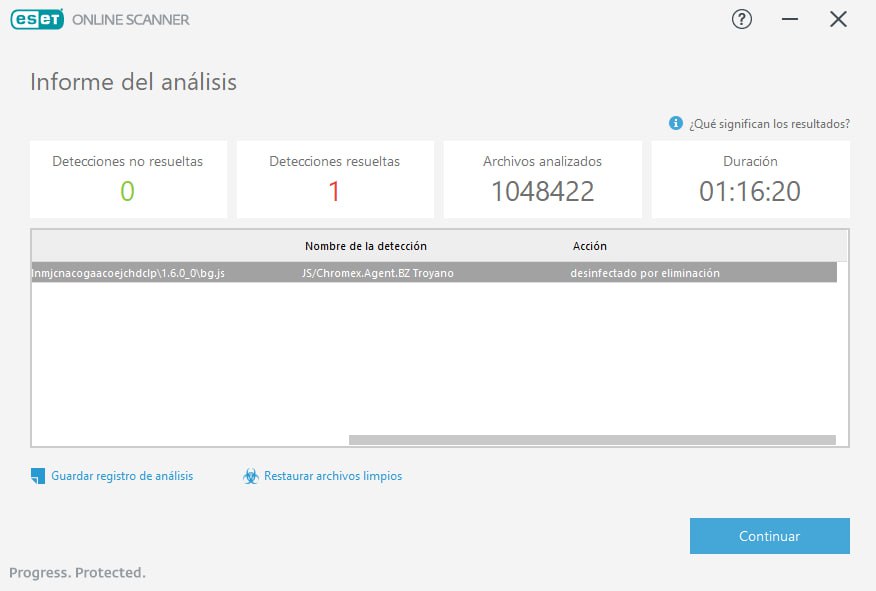Image resolution: width=876 pixels, height=591 pixels.
Task: Click the biohazard restore icon
Action: click(x=251, y=476)
